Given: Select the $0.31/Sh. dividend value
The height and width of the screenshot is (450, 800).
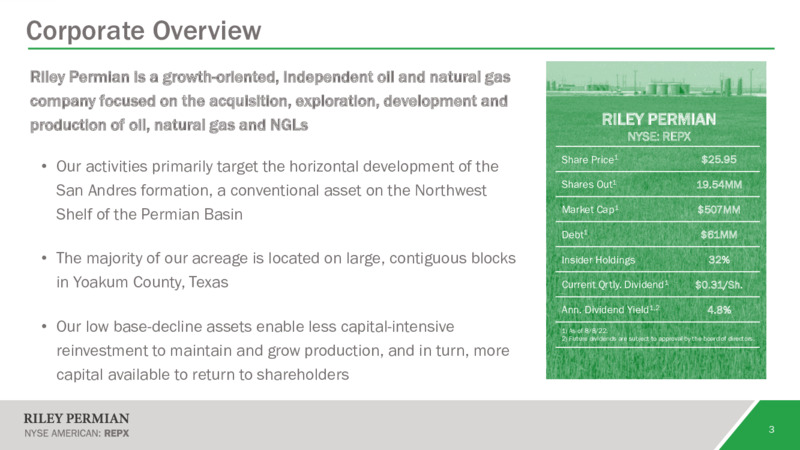Looking at the screenshot, I should (x=718, y=285).
